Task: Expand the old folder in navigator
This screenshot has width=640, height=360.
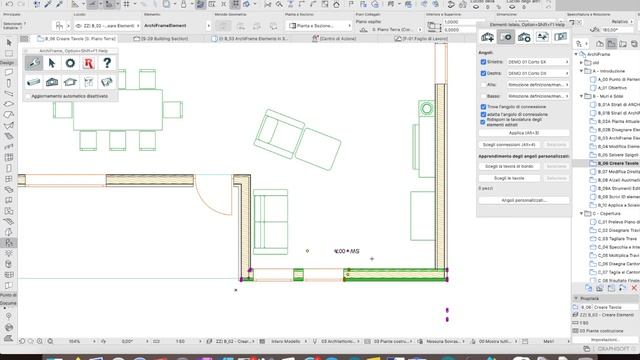Action: point(581,63)
